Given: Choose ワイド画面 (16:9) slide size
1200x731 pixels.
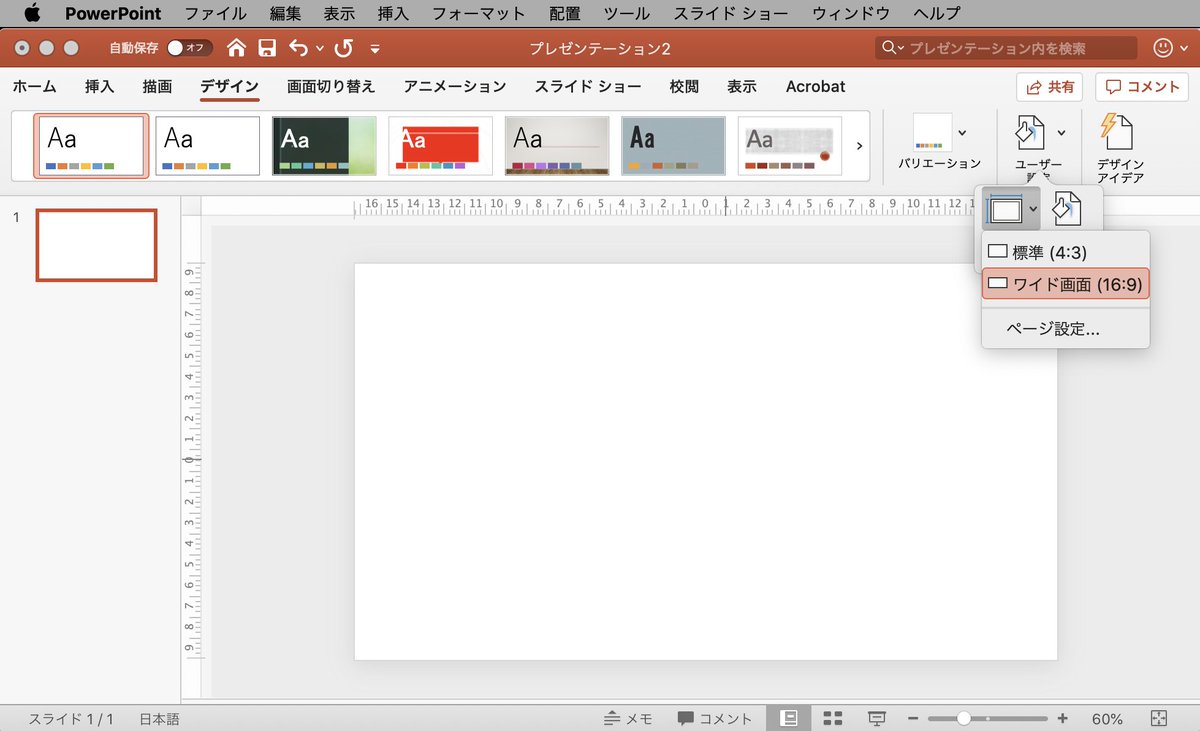Looking at the screenshot, I should pyautogui.click(x=1065, y=284).
